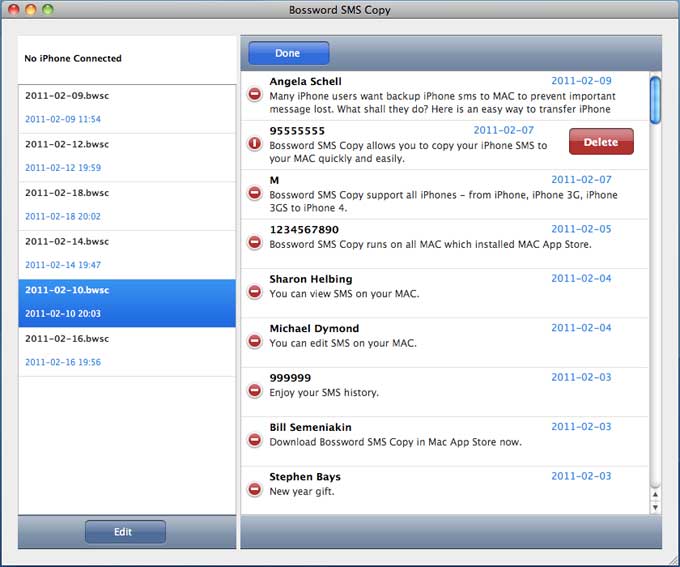This screenshot has height=567, width=680.
Task: Select backup file 2011-02-09.bwsc
Action: click(127, 109)
